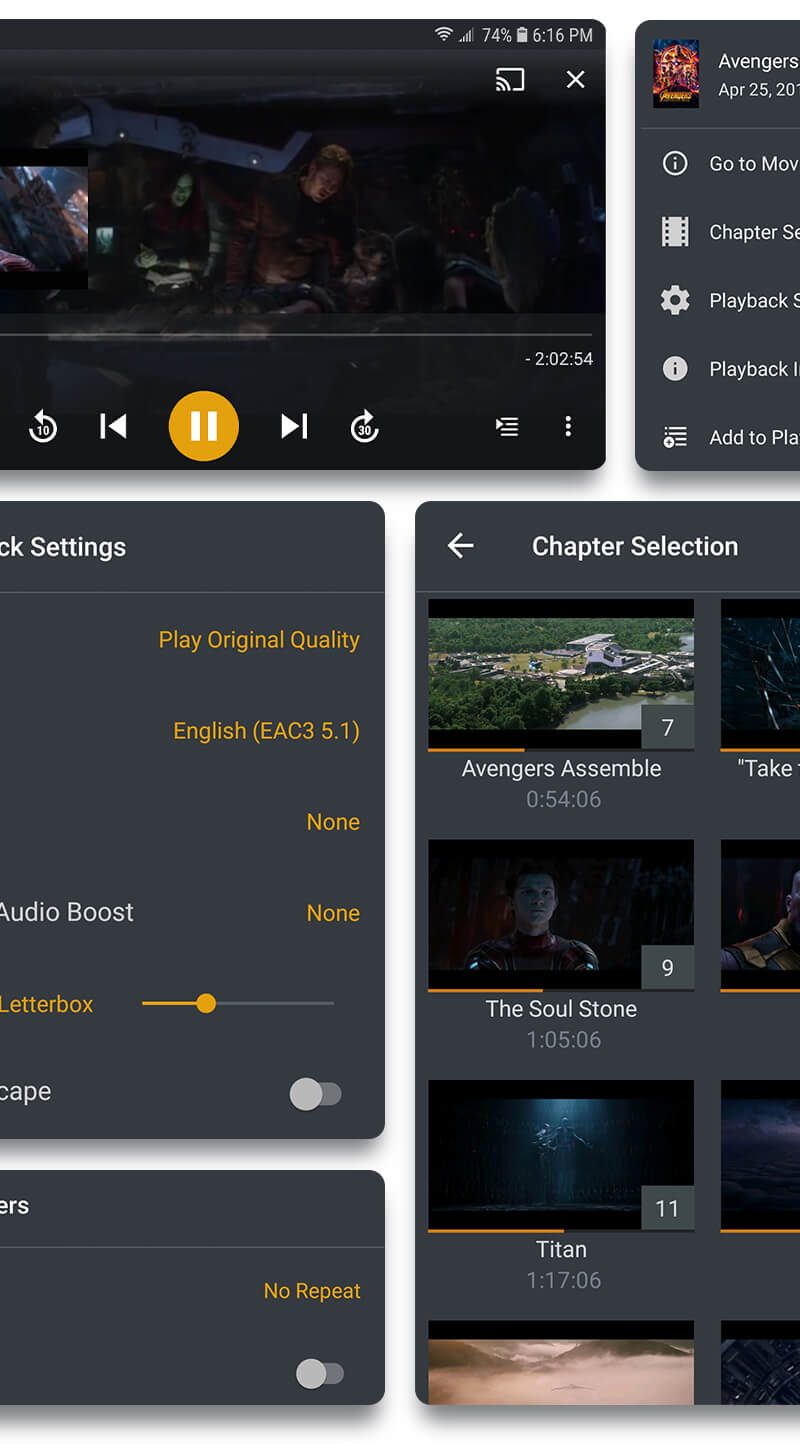This screenshot has height=1444, width=800.
Task: Click The Soul Stone chapter title
Action: pyautogui.click(x=561, y=1008)
